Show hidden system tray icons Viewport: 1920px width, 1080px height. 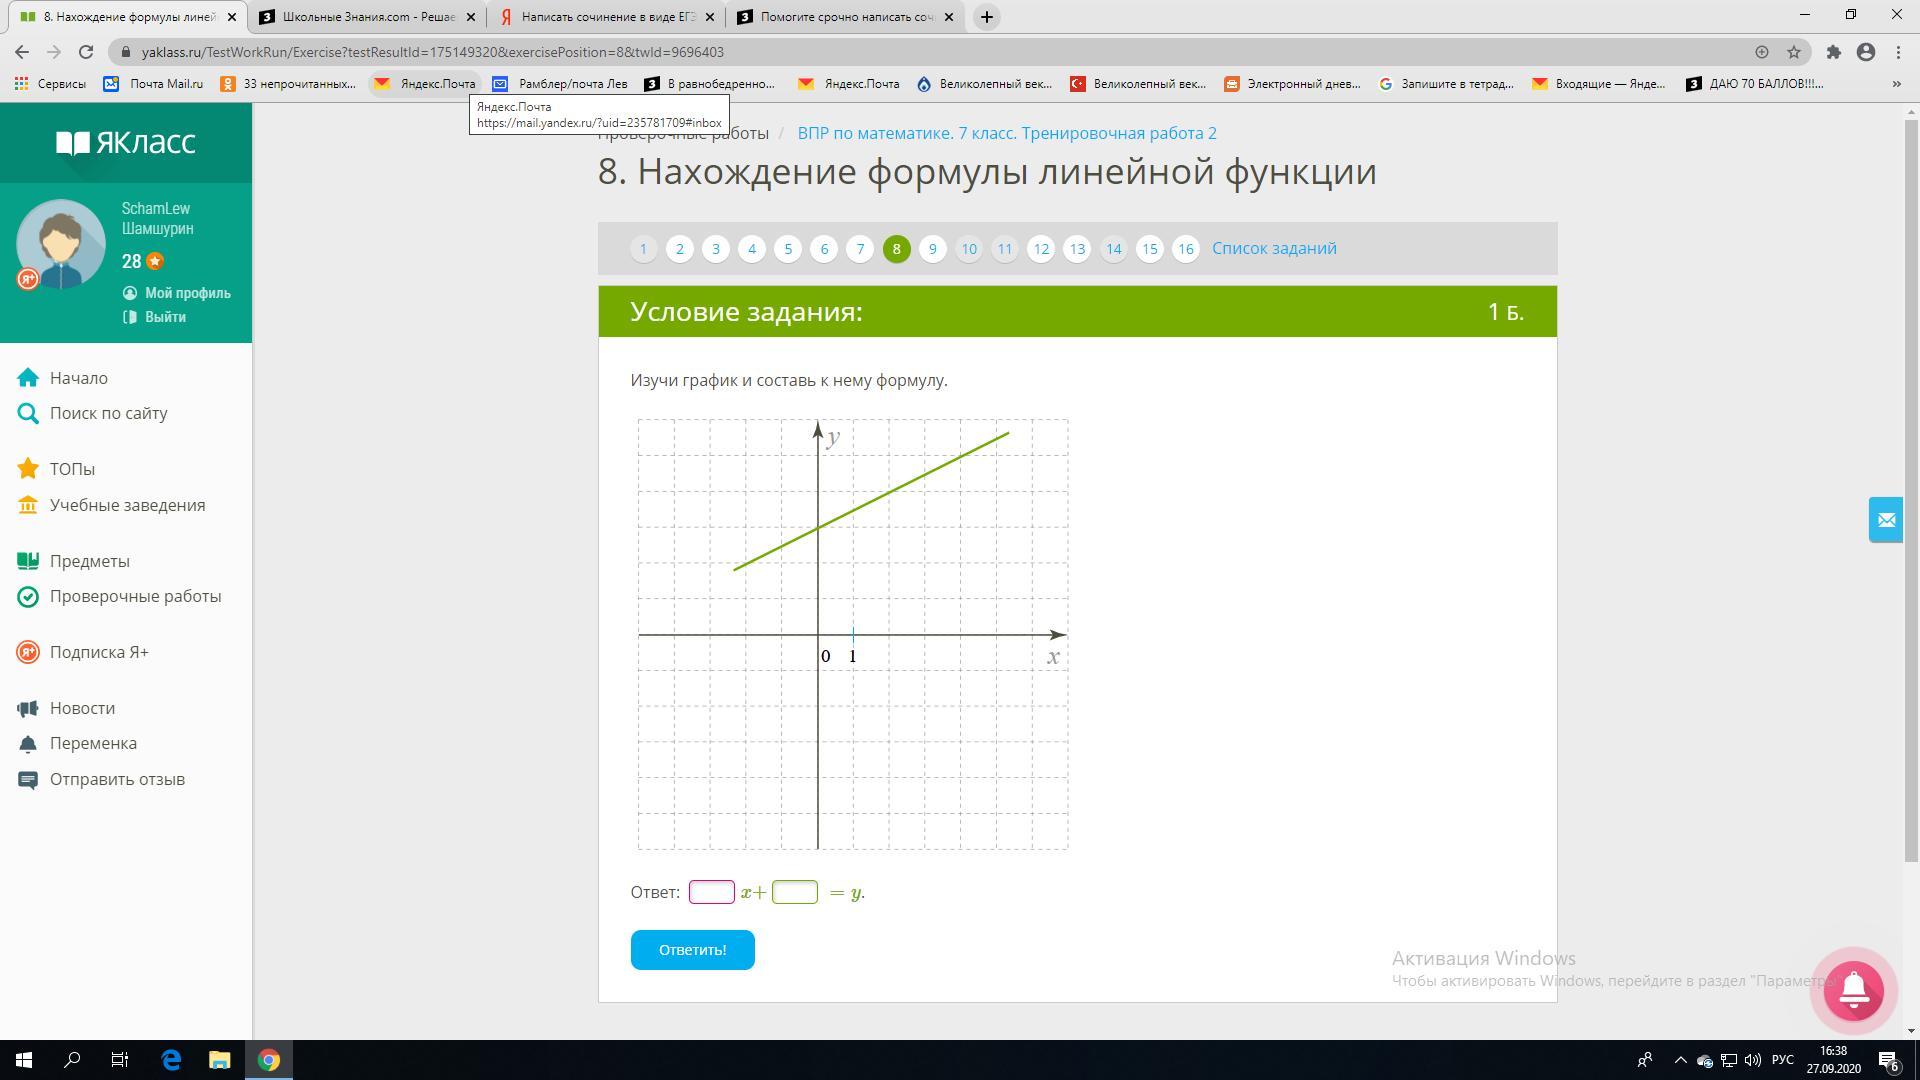(1680, 1060)
